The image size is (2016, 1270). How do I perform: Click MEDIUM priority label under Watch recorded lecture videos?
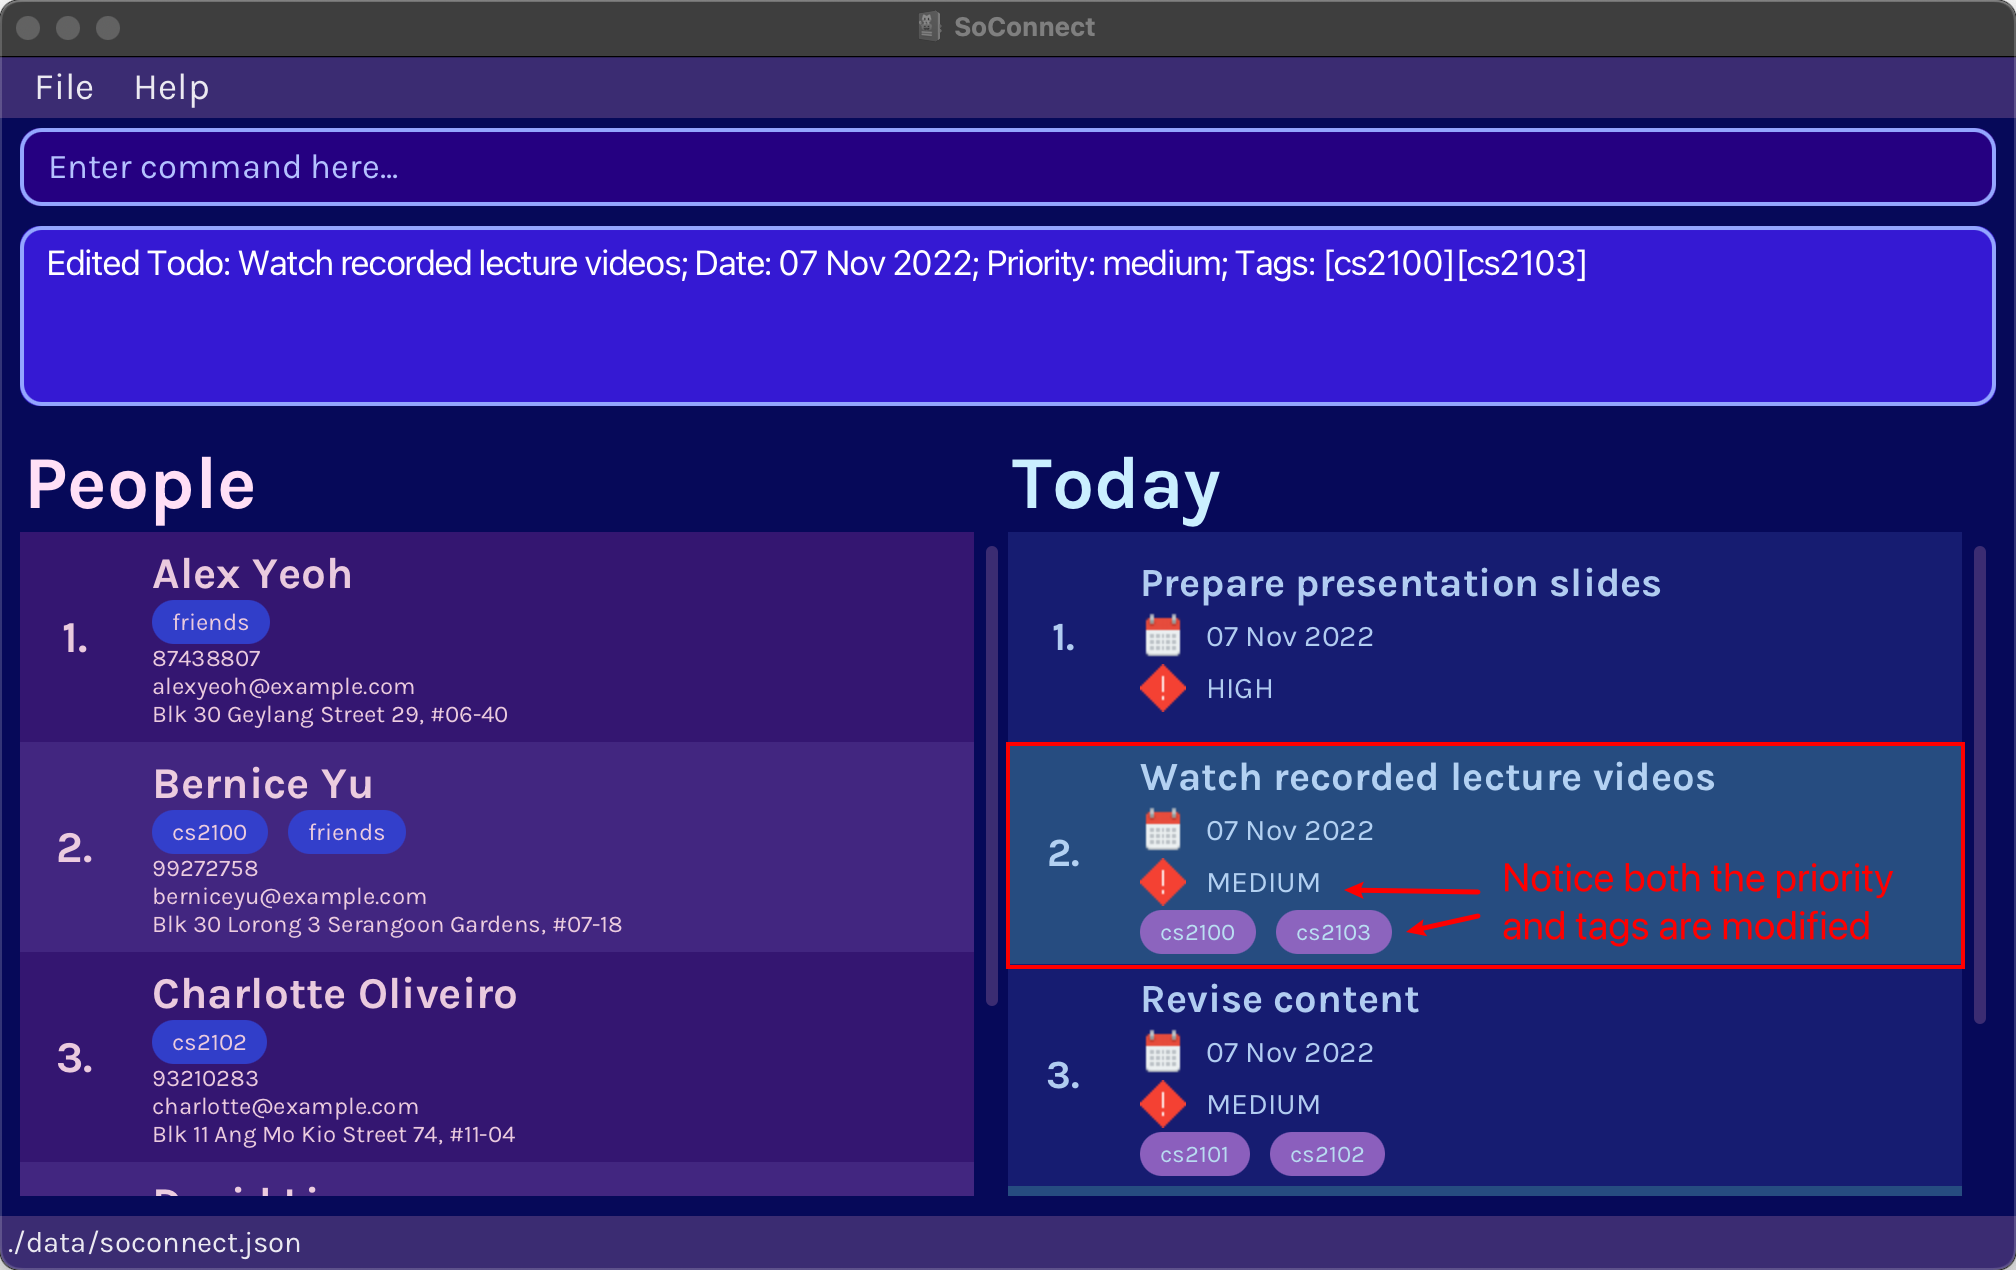coord(1263,883)
